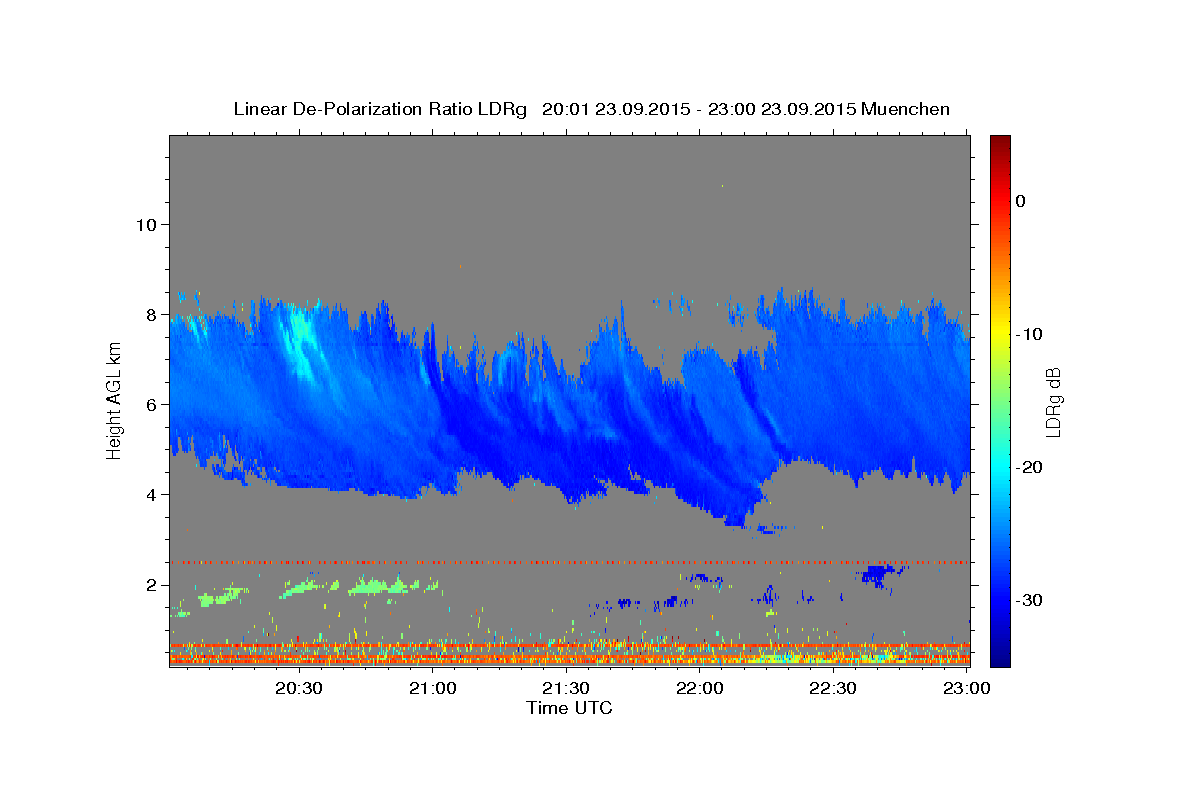Click the colorbar value 0

pos(1021,201)
